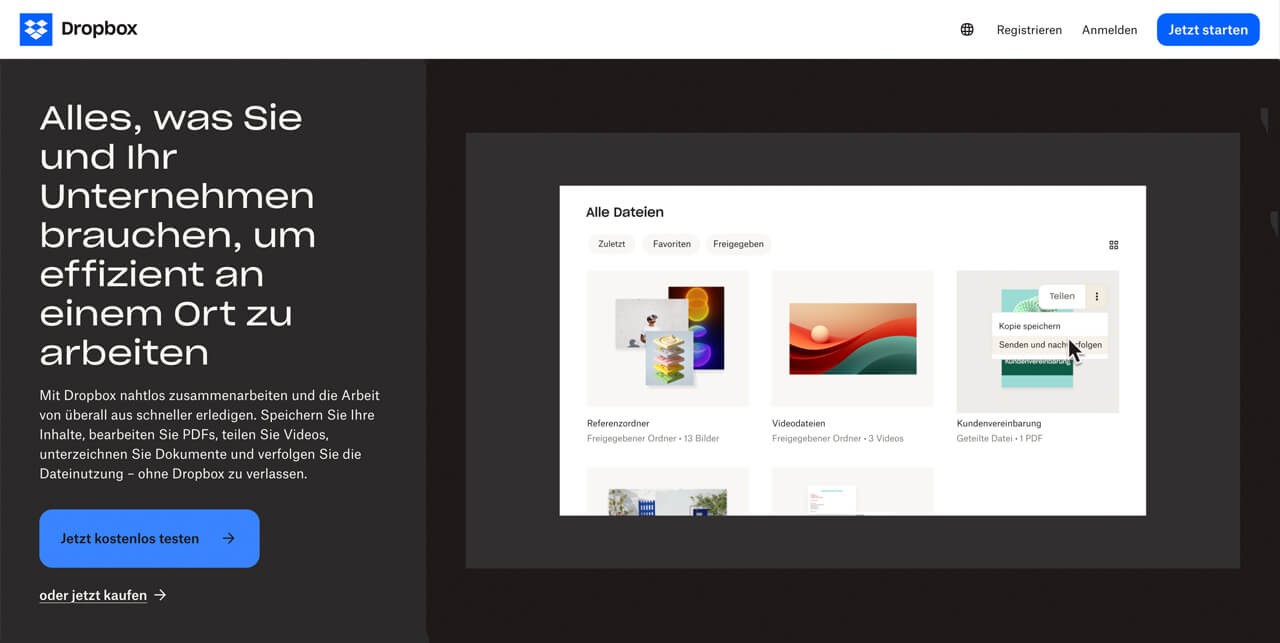Image resolution: width=1280 pixels, height=643 pixels.
Task: Open the three-dot more options menu
Action: coord(1097,296)
